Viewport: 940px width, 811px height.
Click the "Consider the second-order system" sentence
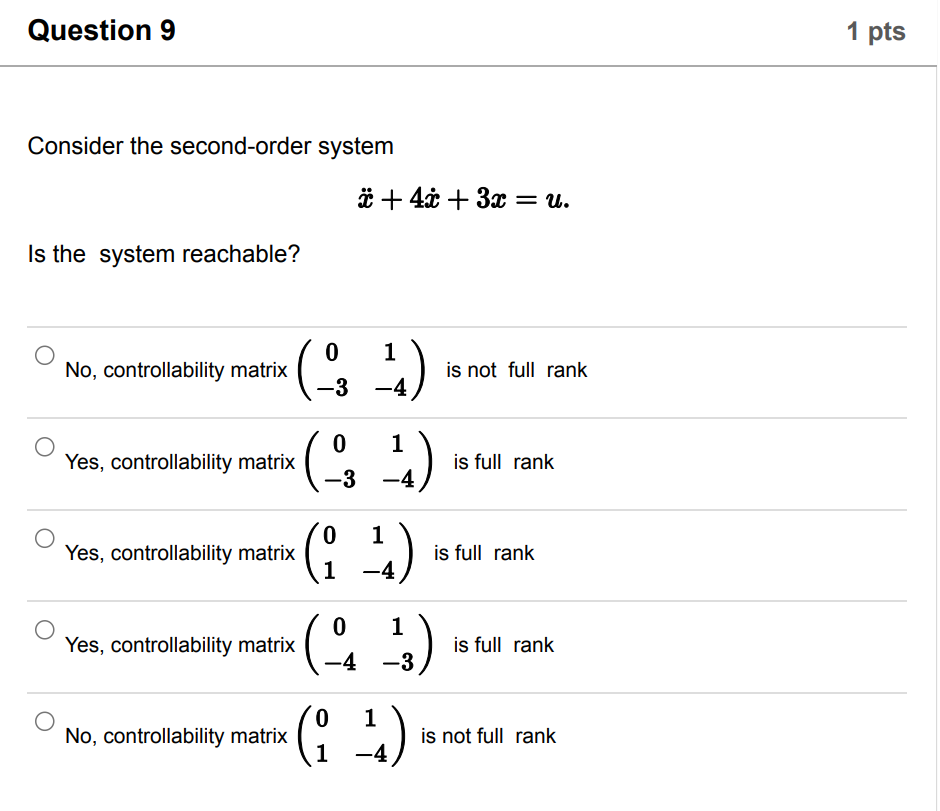(210, 146)
